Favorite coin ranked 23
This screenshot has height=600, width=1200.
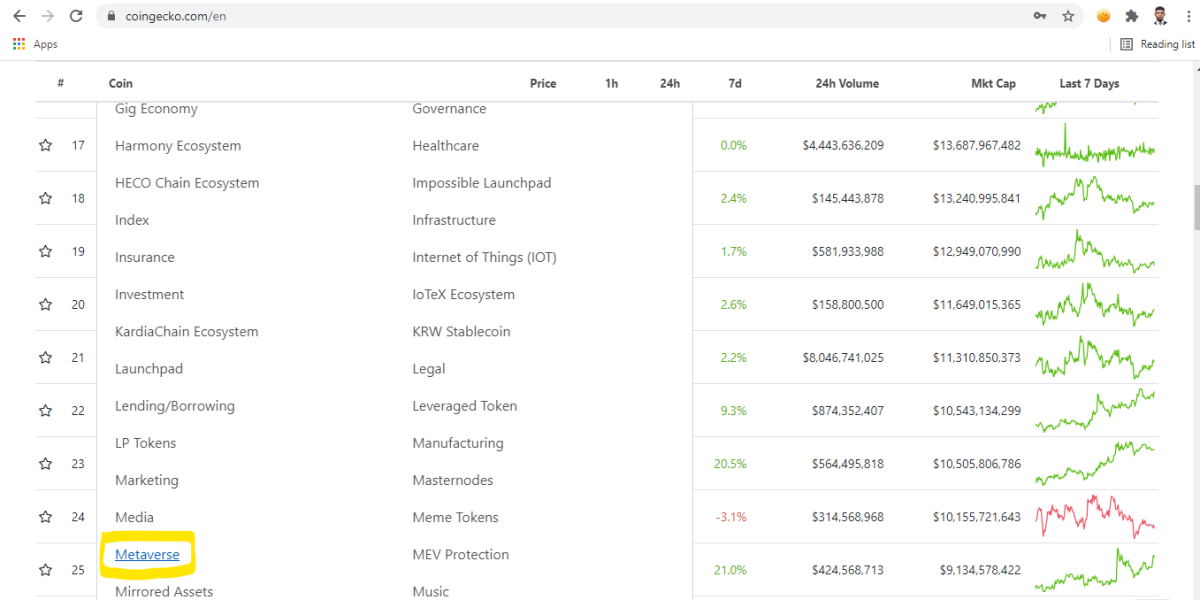[45, 463]
